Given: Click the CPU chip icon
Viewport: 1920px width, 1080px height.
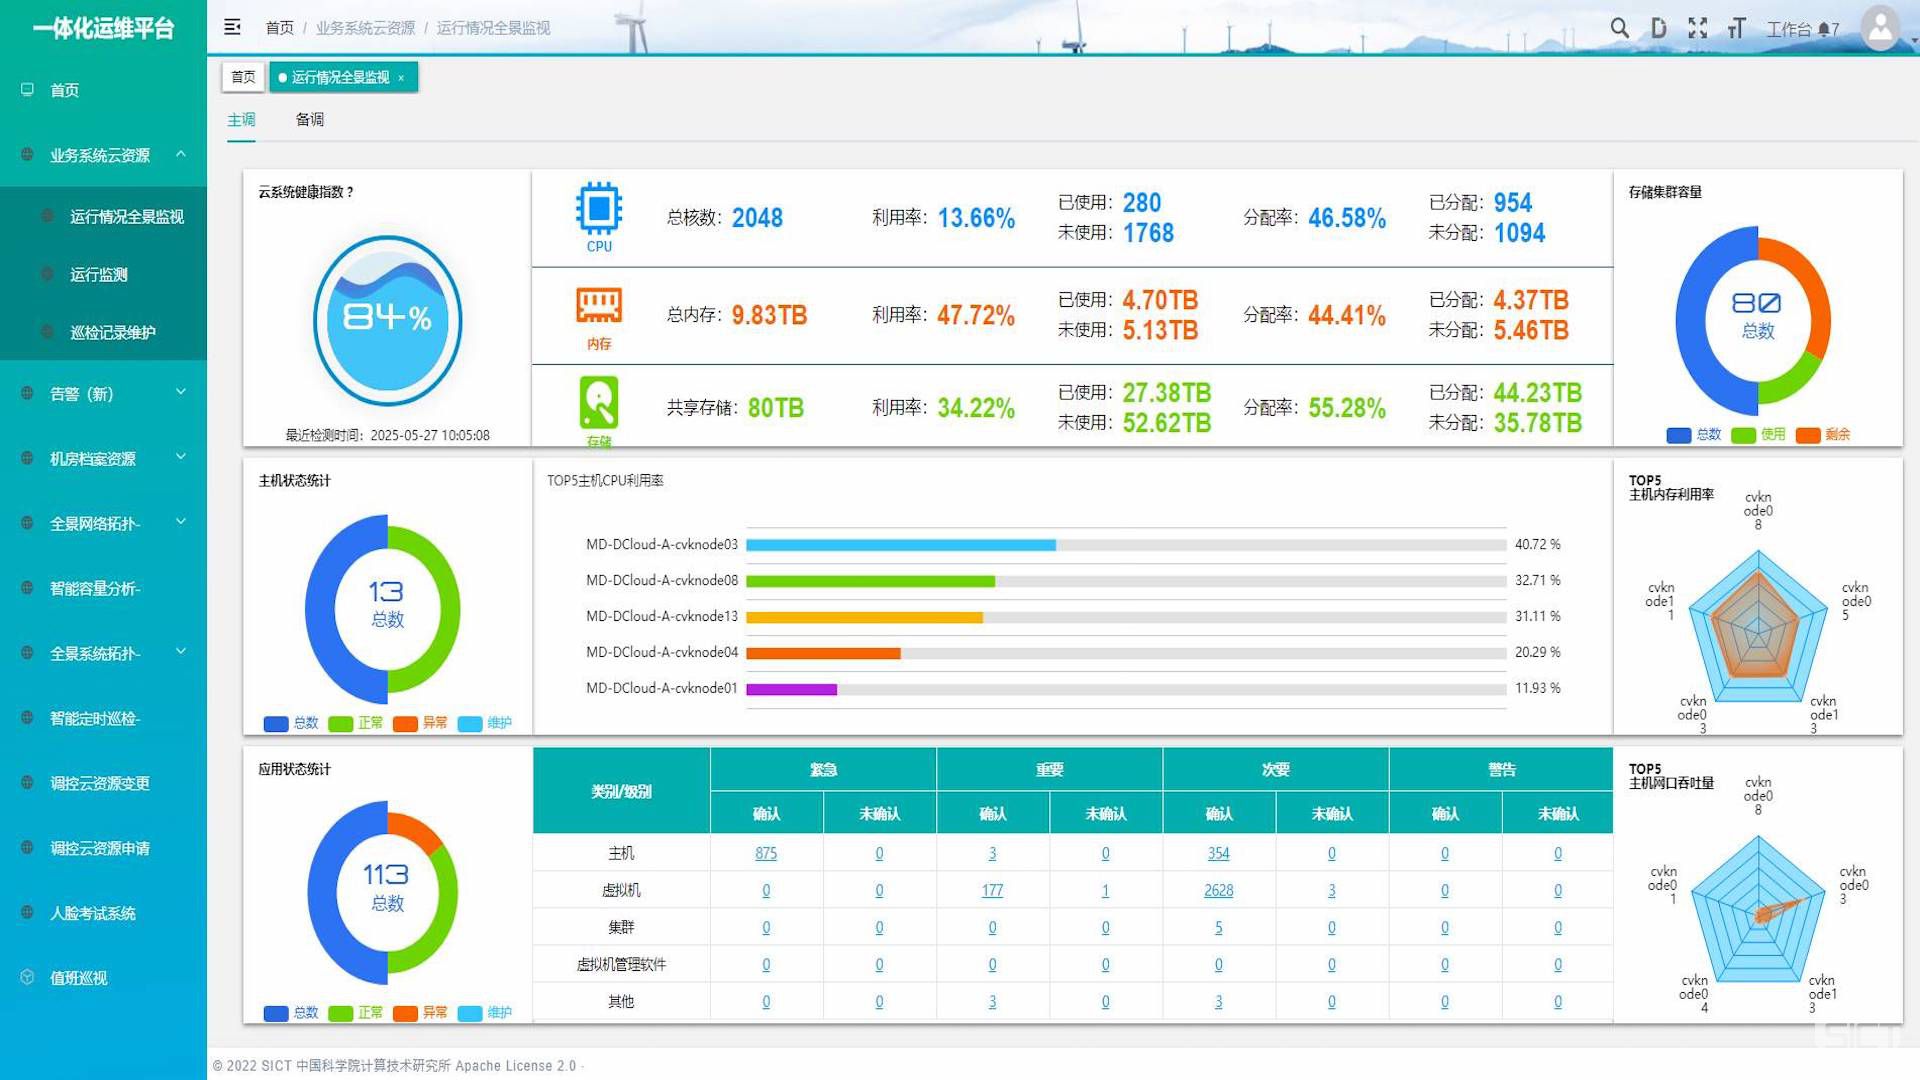Looking at the screenshot, I should [598, 208].
